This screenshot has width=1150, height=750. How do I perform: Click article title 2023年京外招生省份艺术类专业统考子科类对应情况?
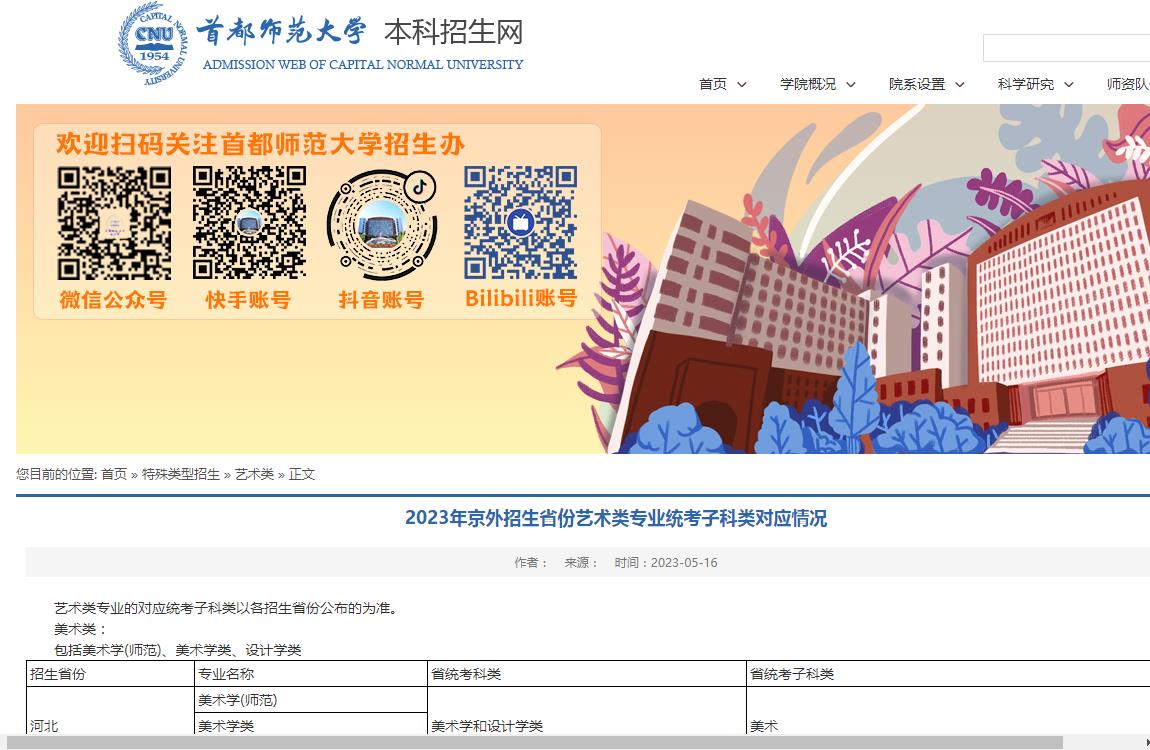616,518
